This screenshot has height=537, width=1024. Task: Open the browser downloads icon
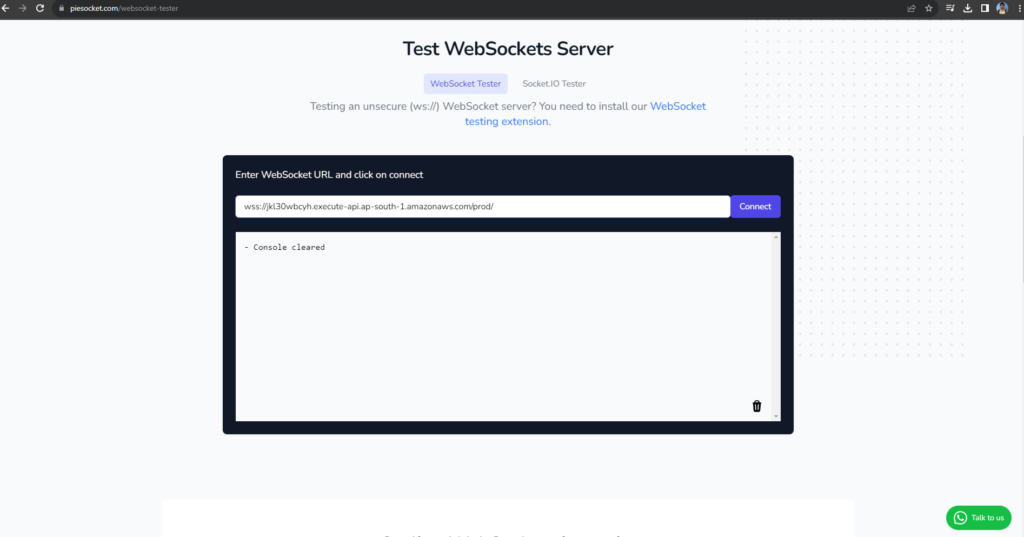(x=967, y=8)
